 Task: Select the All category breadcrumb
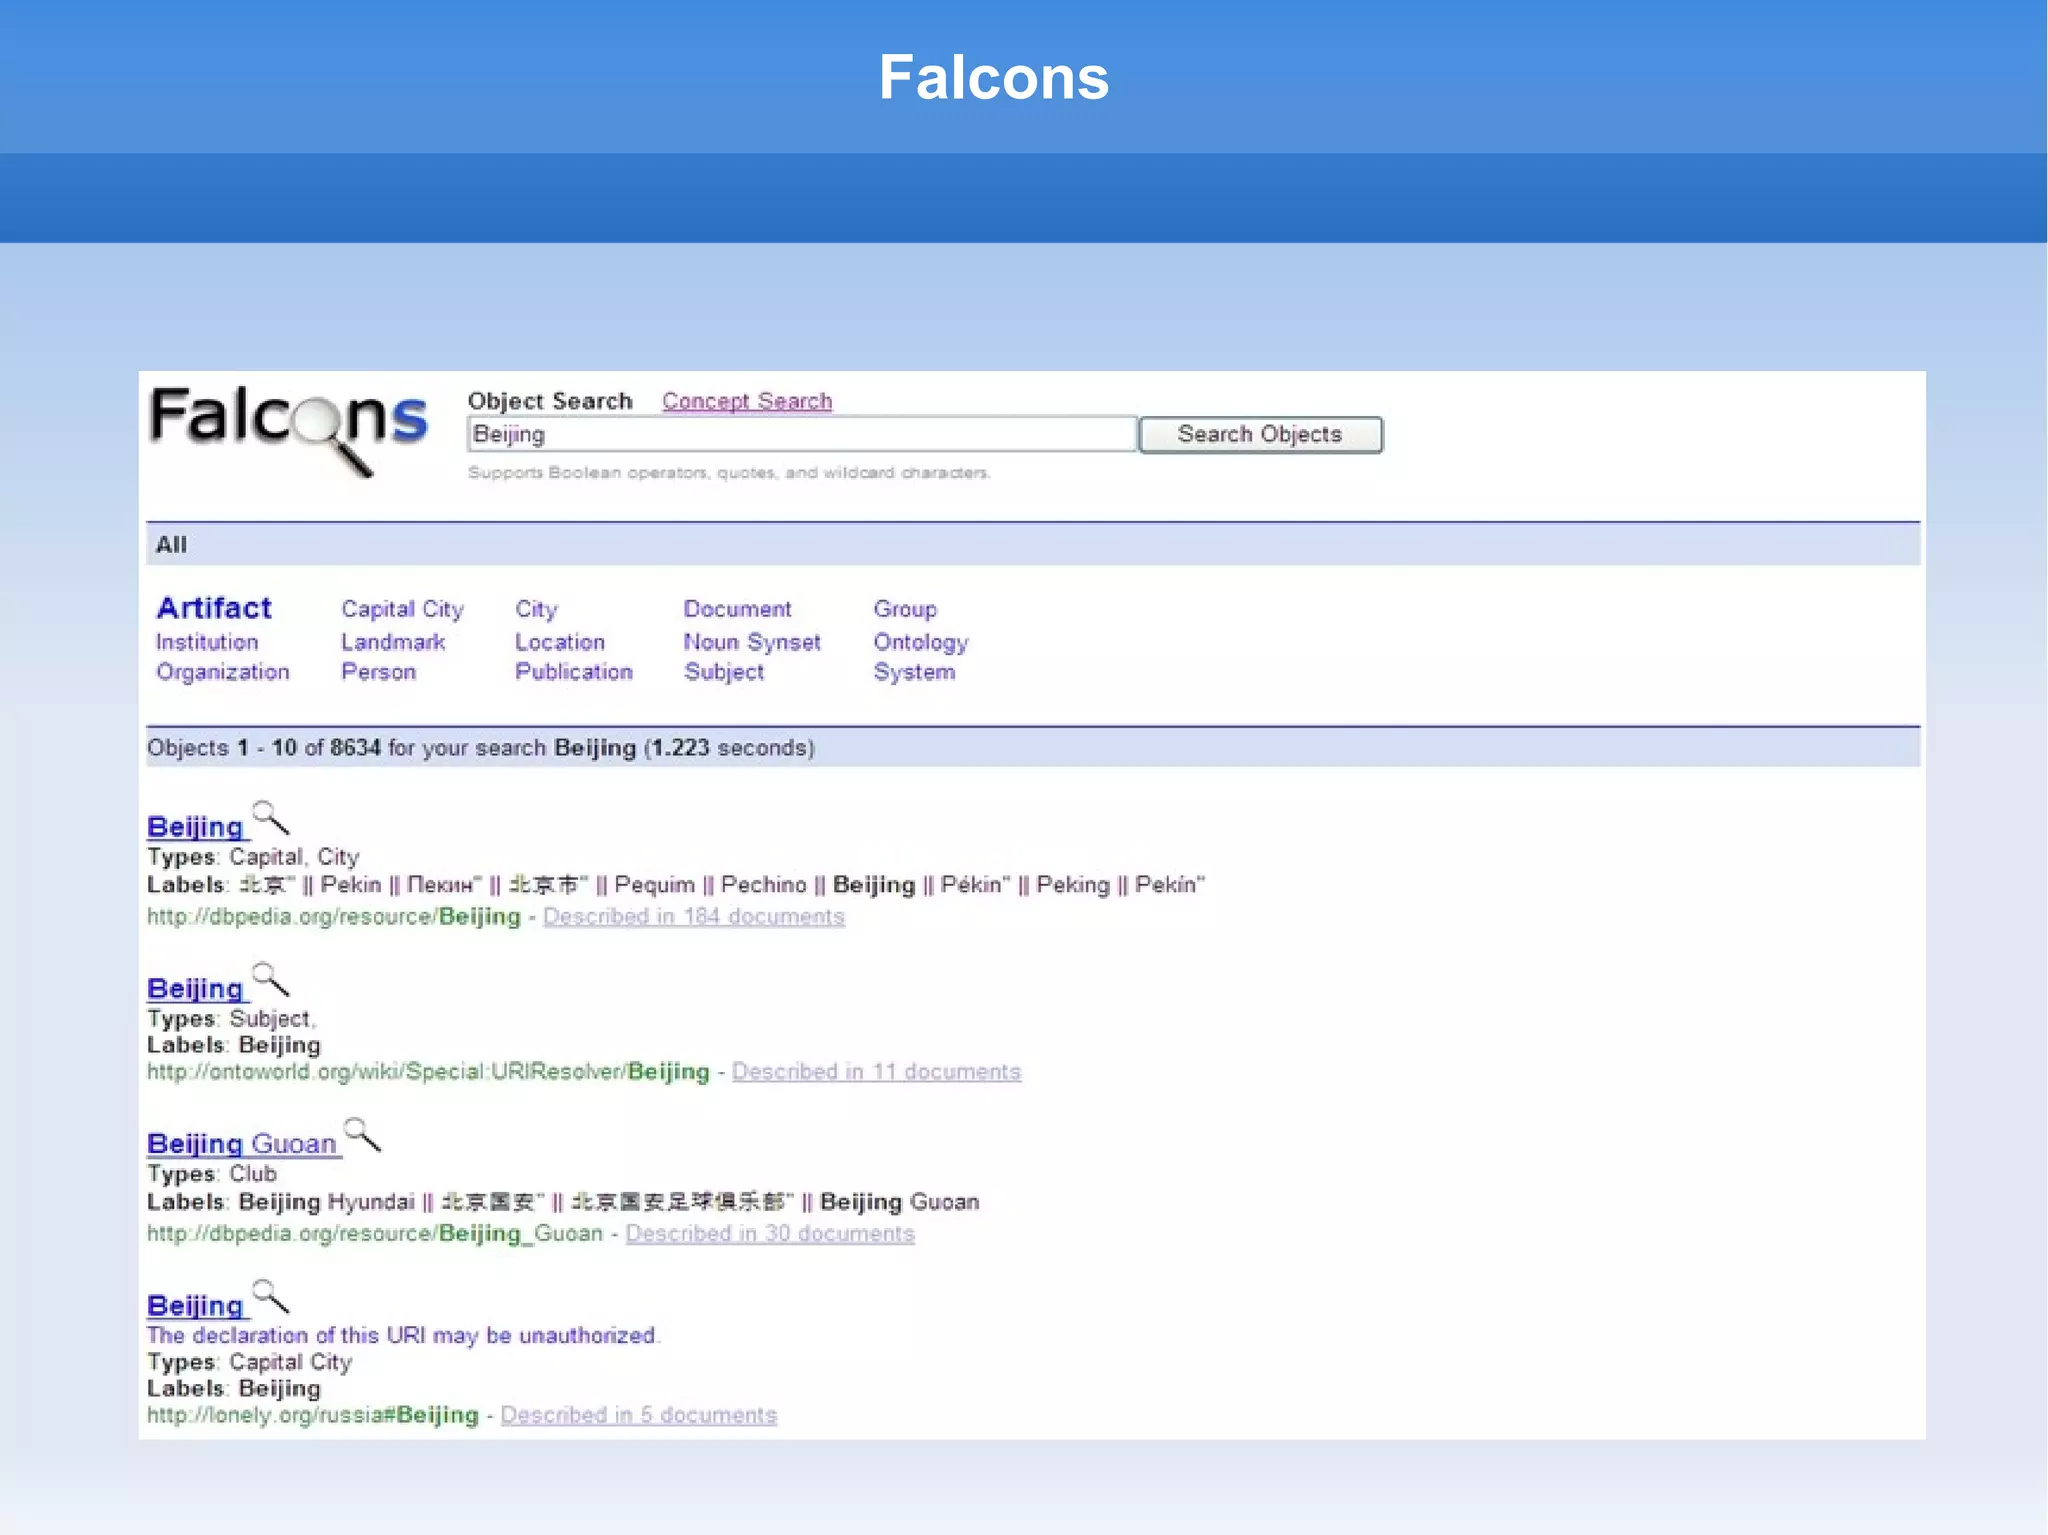point(171,545)
